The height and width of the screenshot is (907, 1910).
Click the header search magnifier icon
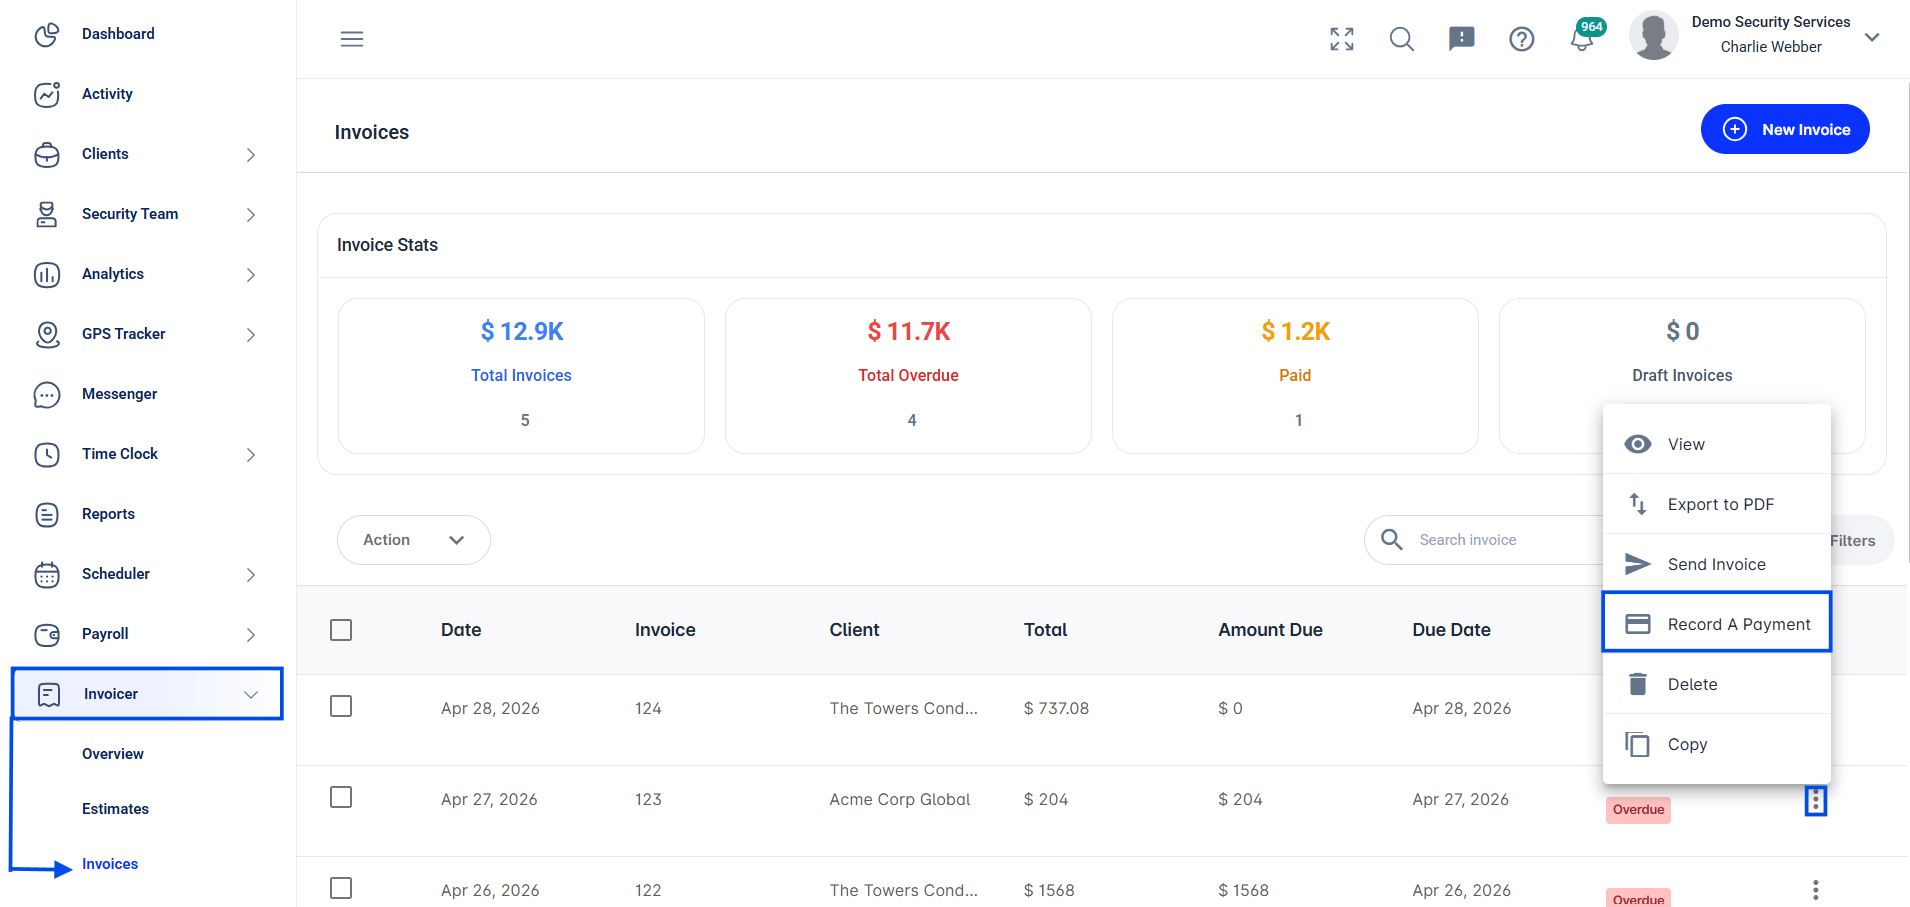click(x=1402, y=39)
